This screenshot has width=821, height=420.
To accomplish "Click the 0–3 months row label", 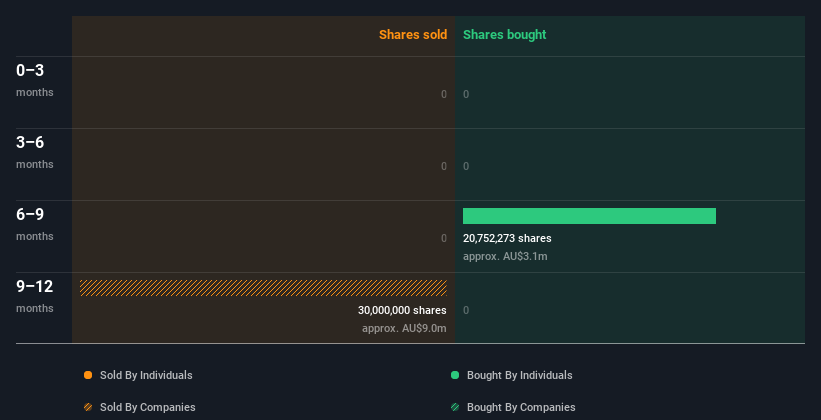I will pos(35,80).
